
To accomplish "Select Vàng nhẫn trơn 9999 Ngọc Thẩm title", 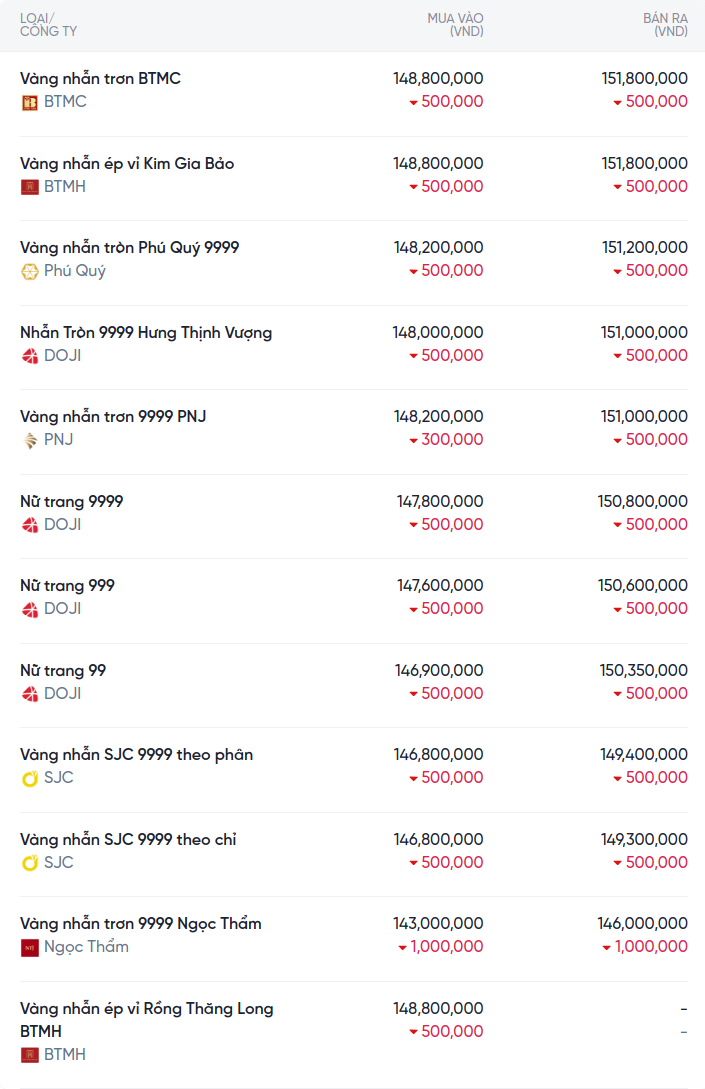I will (x=141, y=923).
